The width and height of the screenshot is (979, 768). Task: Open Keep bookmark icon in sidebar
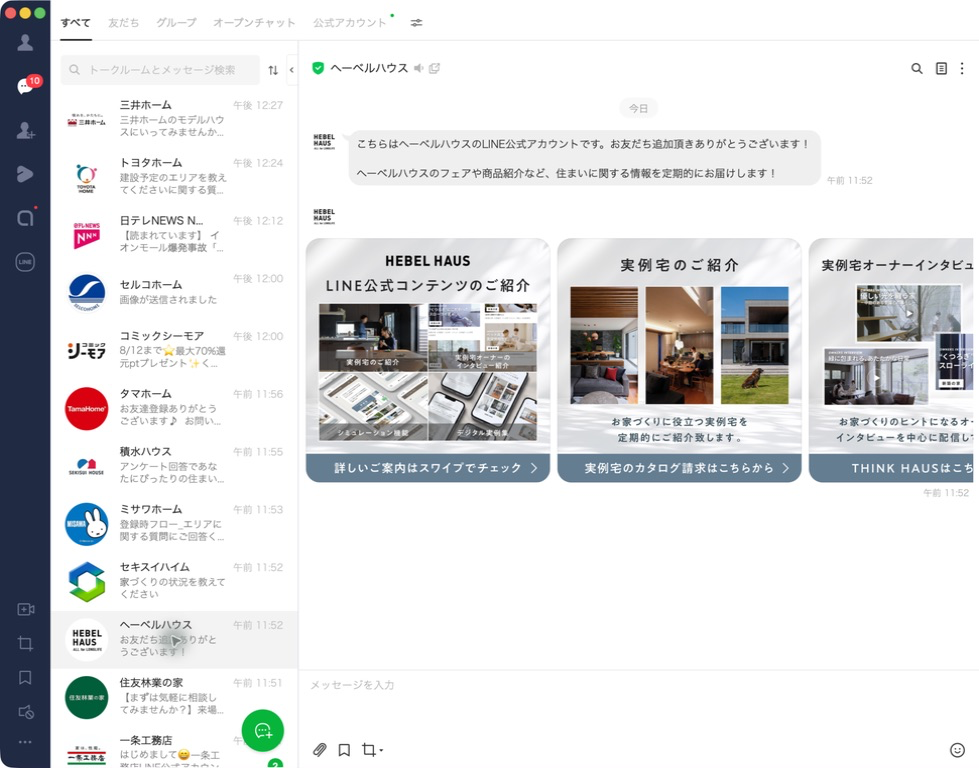25,677
